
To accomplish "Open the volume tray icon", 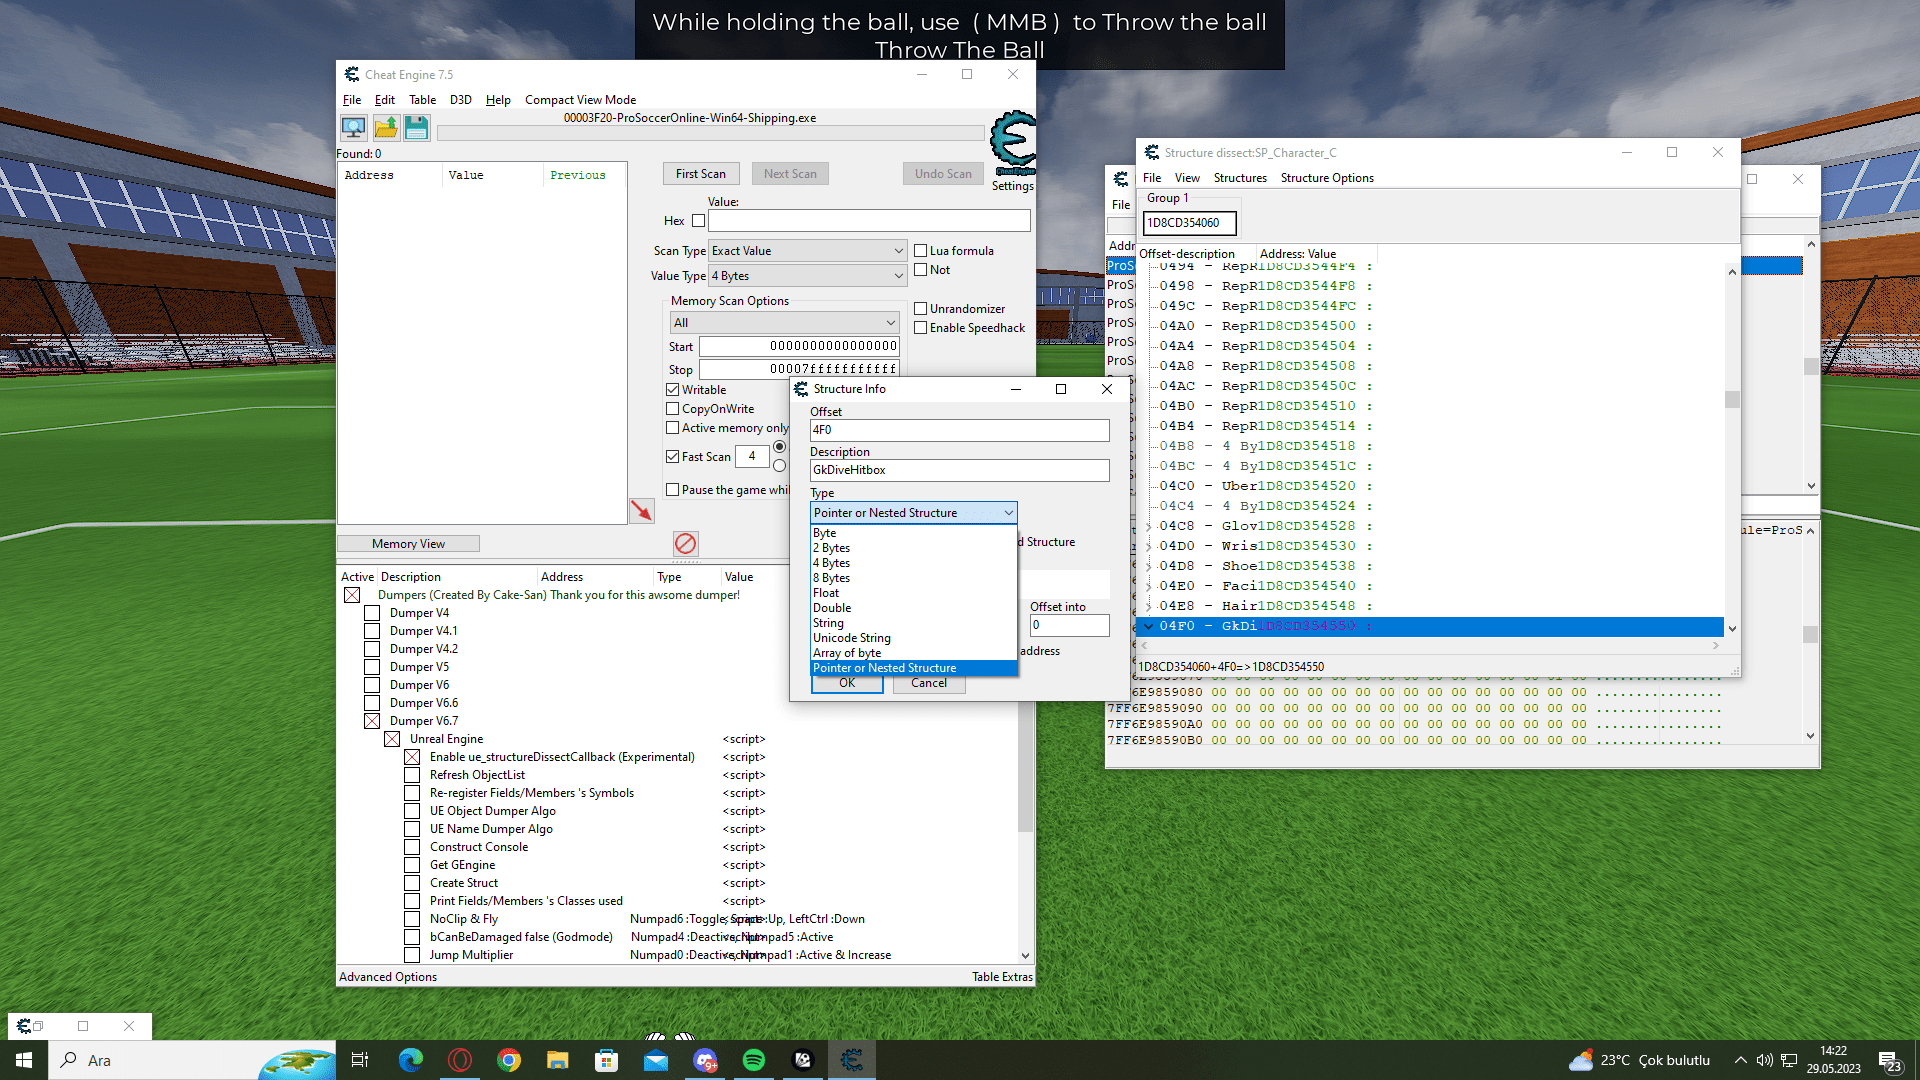I will [1765, 1060].
